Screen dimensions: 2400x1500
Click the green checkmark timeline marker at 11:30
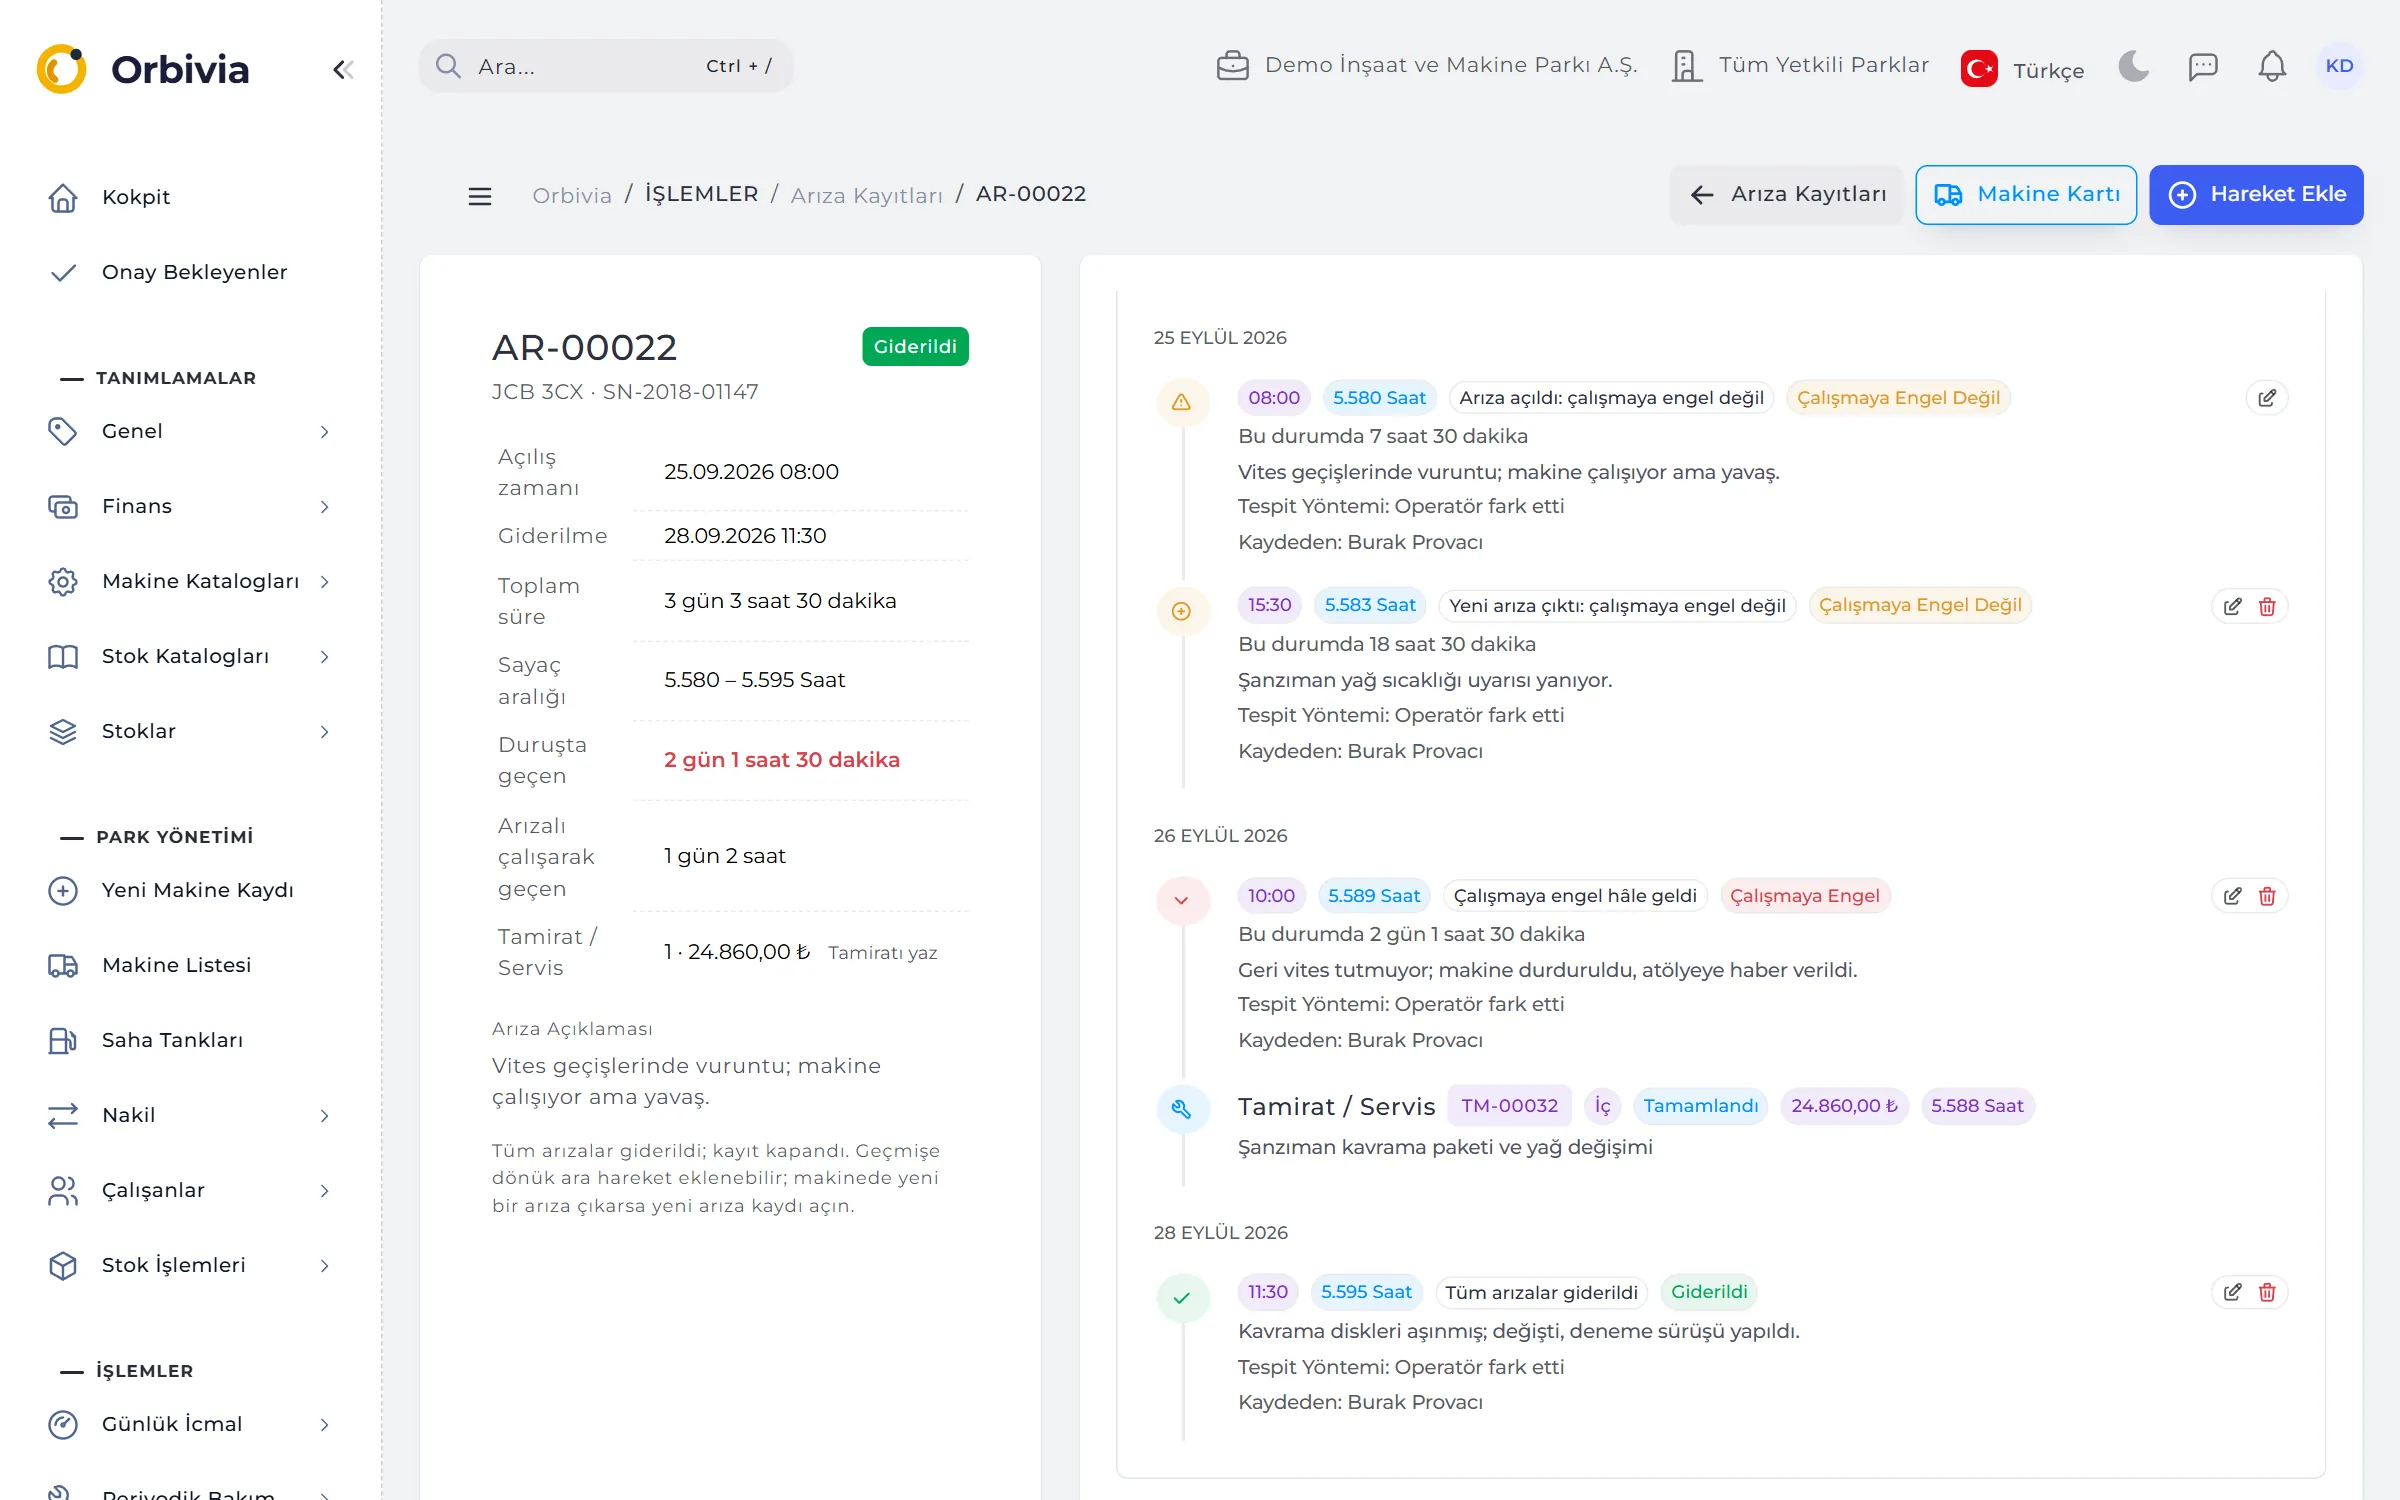click(1181, 1298)
